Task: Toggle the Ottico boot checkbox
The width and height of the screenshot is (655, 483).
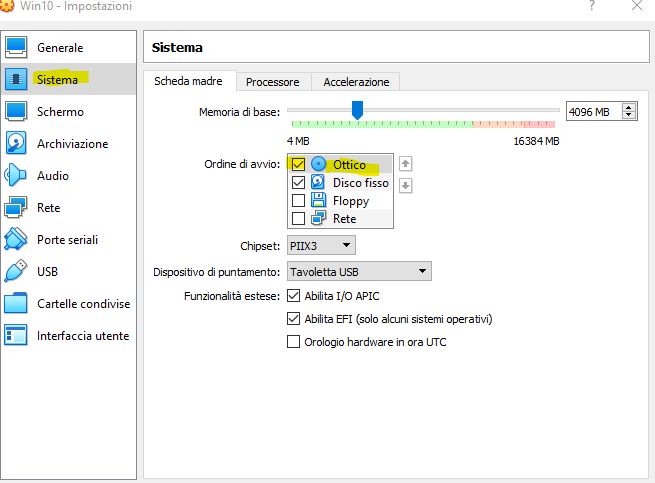Action: pos(298,164)
